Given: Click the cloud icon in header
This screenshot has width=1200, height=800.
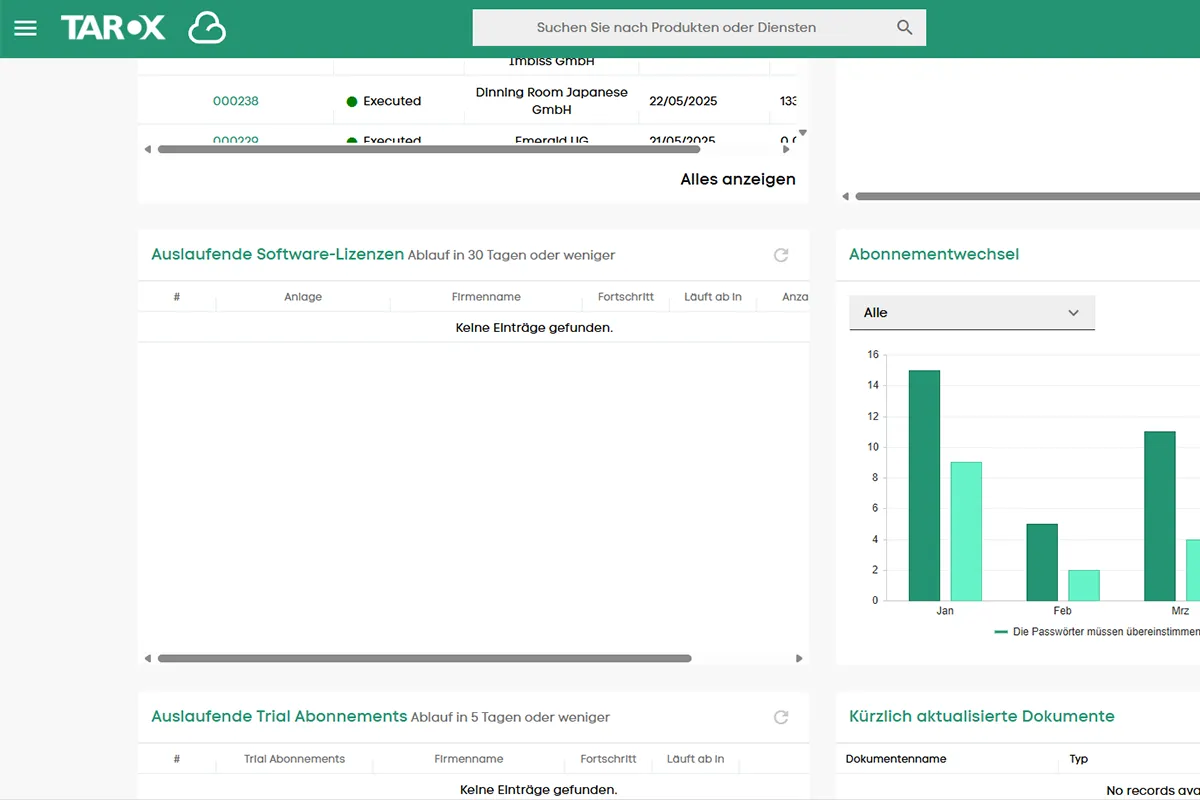Looking at the screenshot, I should pyautogui.click(x=207, y=28).
